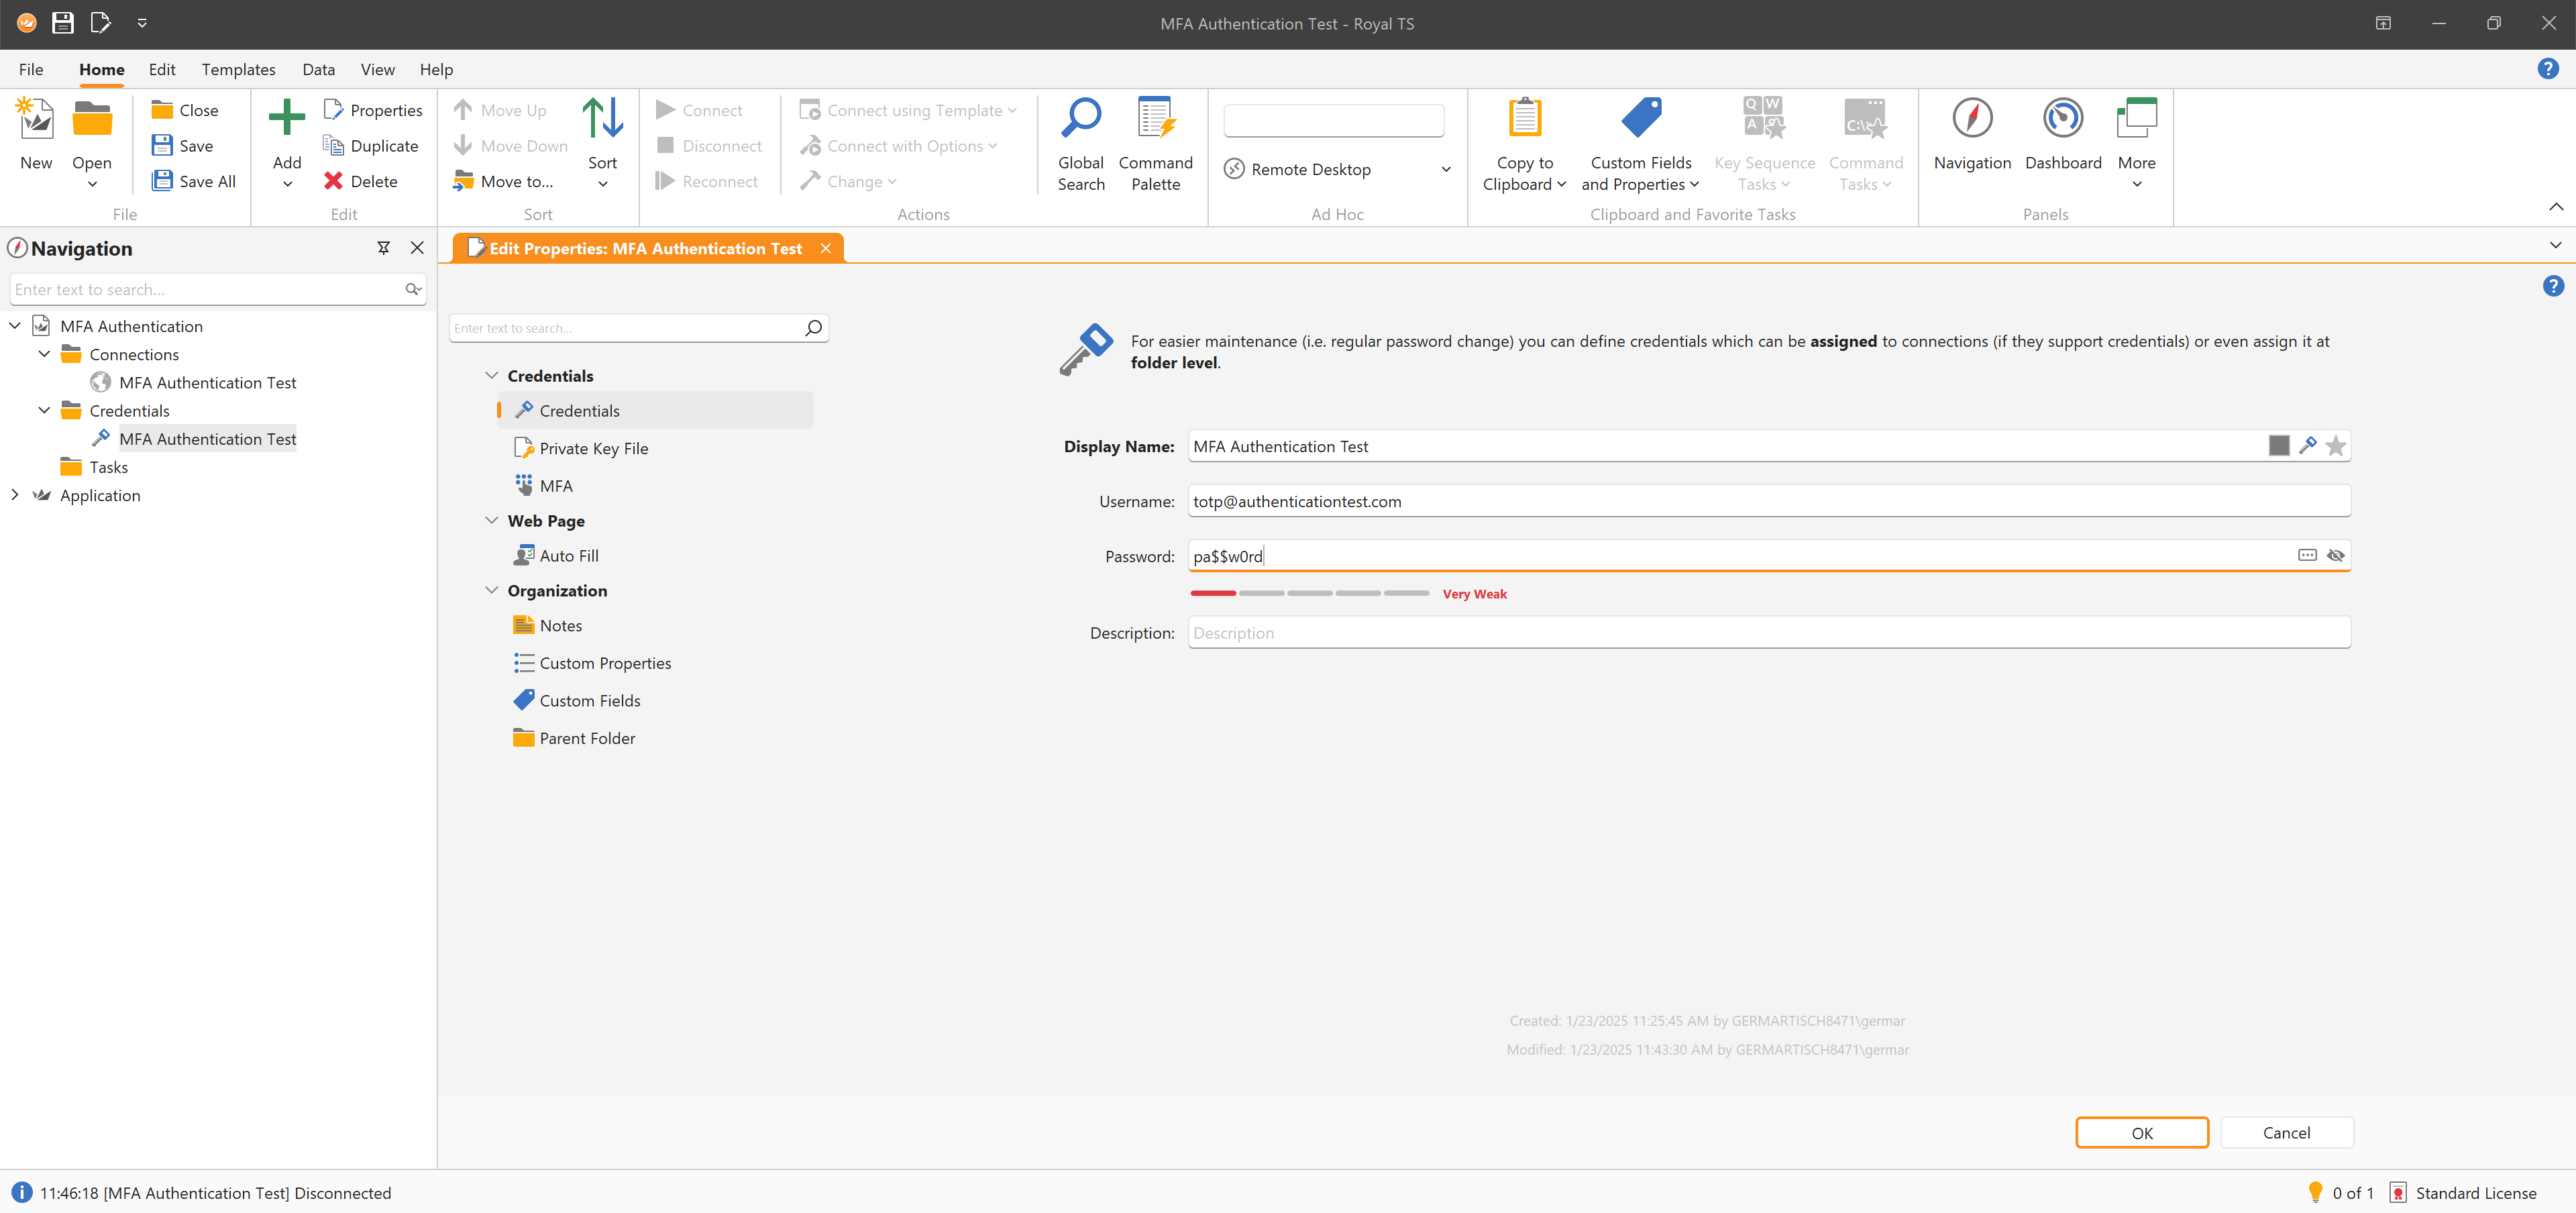
Task: Toggle the favorite star for Display Name
Action: (2335, 446)
